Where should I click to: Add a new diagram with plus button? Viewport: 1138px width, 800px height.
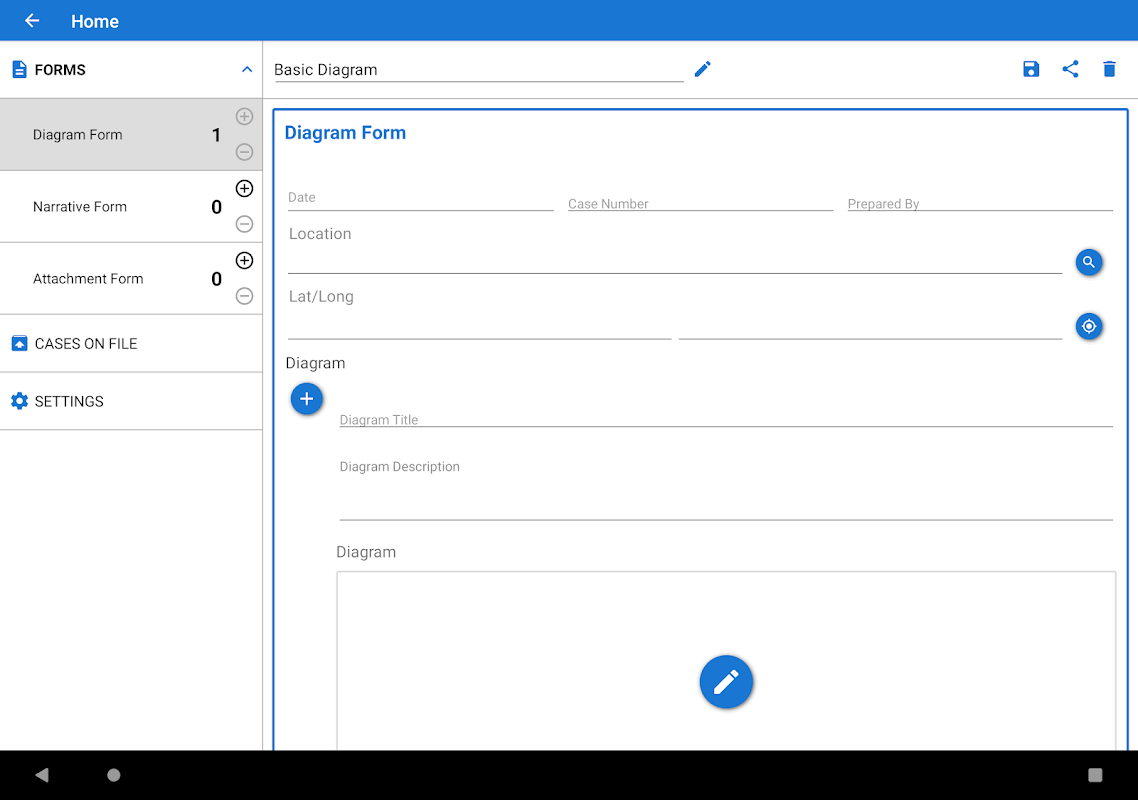tap(306, 399)
